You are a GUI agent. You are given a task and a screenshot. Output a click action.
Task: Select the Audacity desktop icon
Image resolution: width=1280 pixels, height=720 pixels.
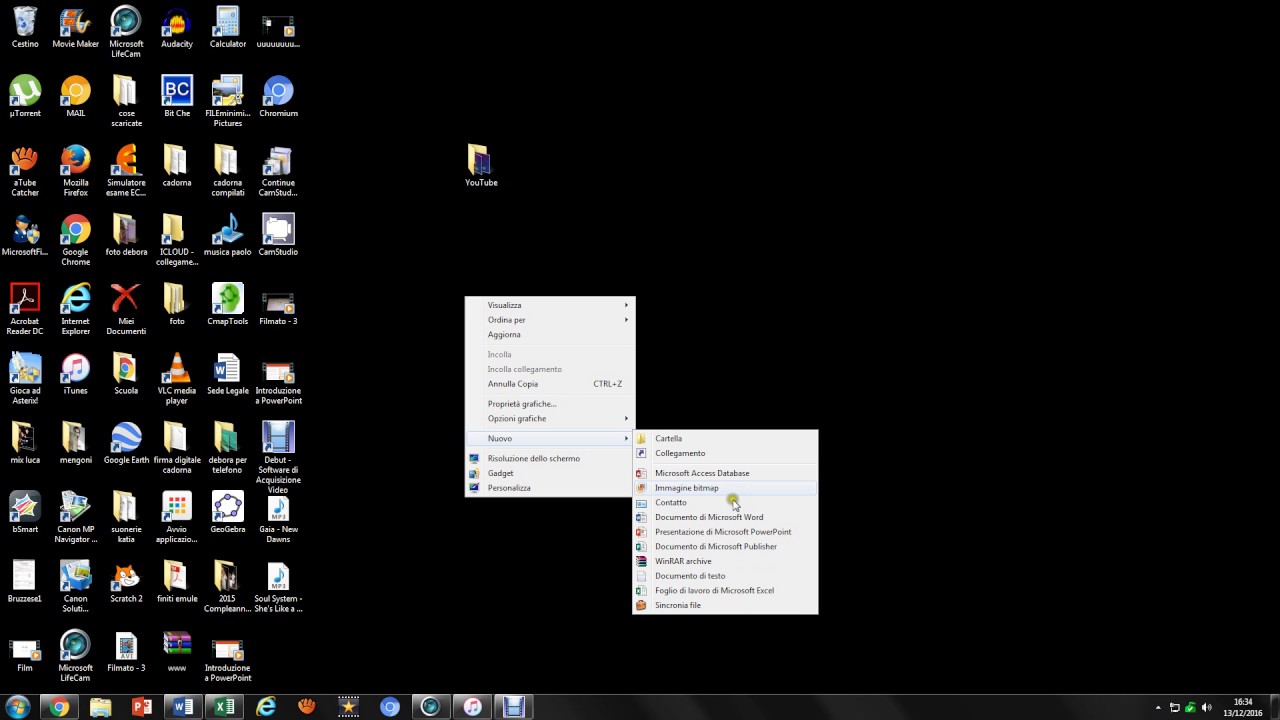(x=177, y=28)
